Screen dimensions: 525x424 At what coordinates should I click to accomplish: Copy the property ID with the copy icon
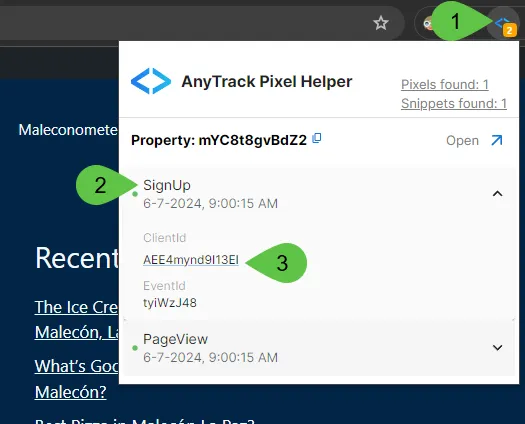coord(317,138)
